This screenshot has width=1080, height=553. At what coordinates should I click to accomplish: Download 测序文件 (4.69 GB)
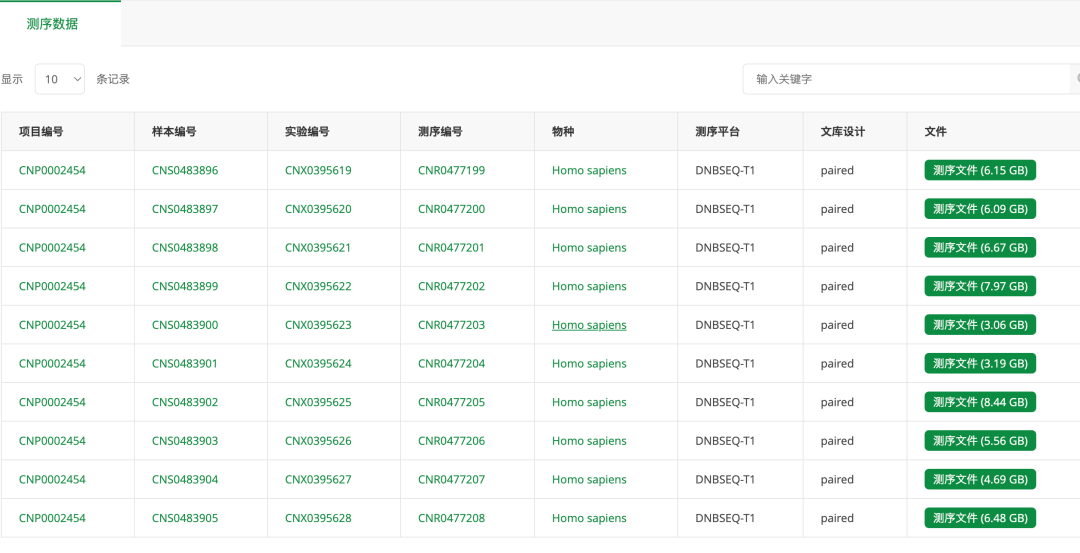point(980,479)
